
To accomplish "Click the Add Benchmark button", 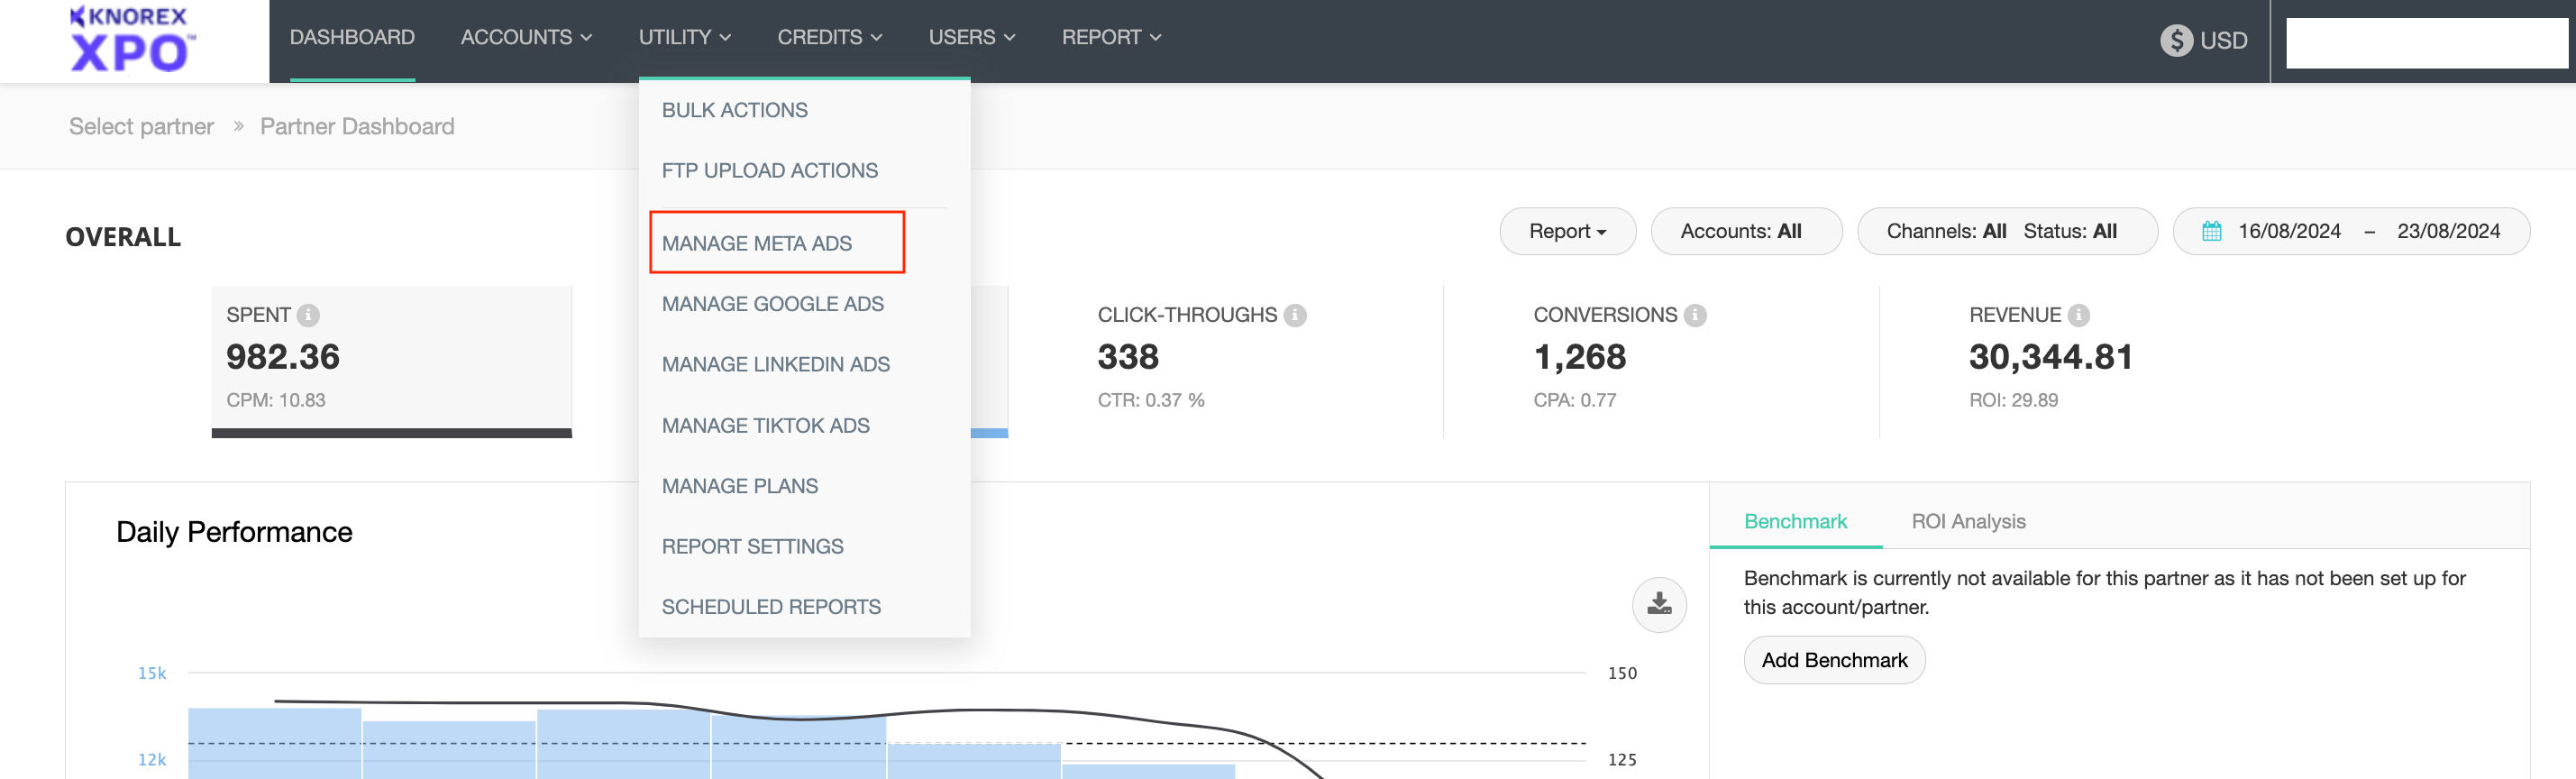I will point(1834,660).
